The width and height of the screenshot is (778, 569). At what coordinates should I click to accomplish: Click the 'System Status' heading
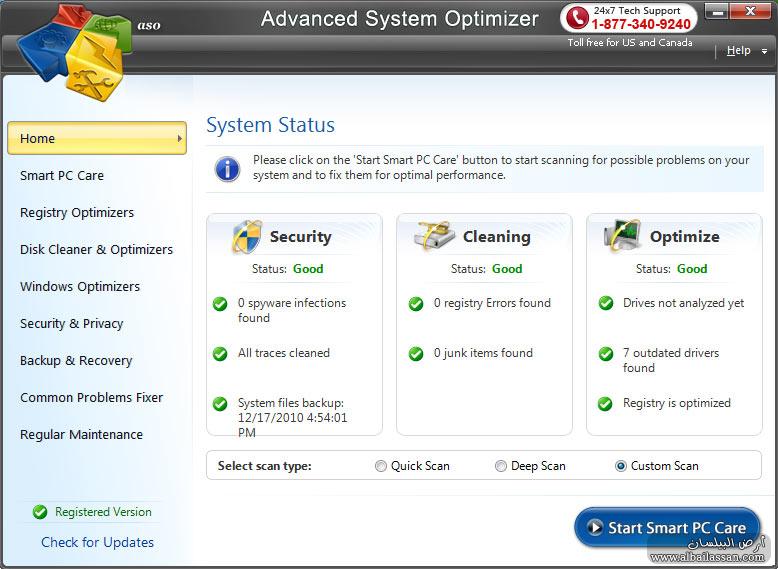[x=270, y=125]
